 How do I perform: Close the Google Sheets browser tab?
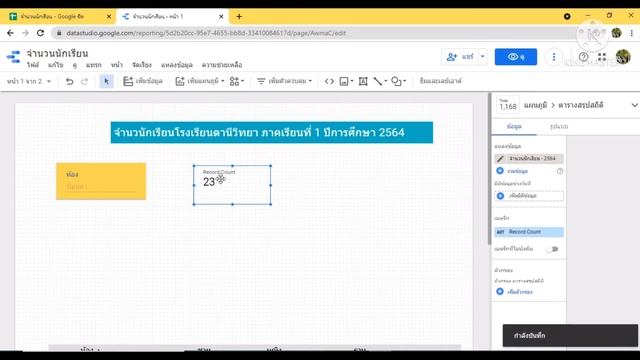click(109, 16)
